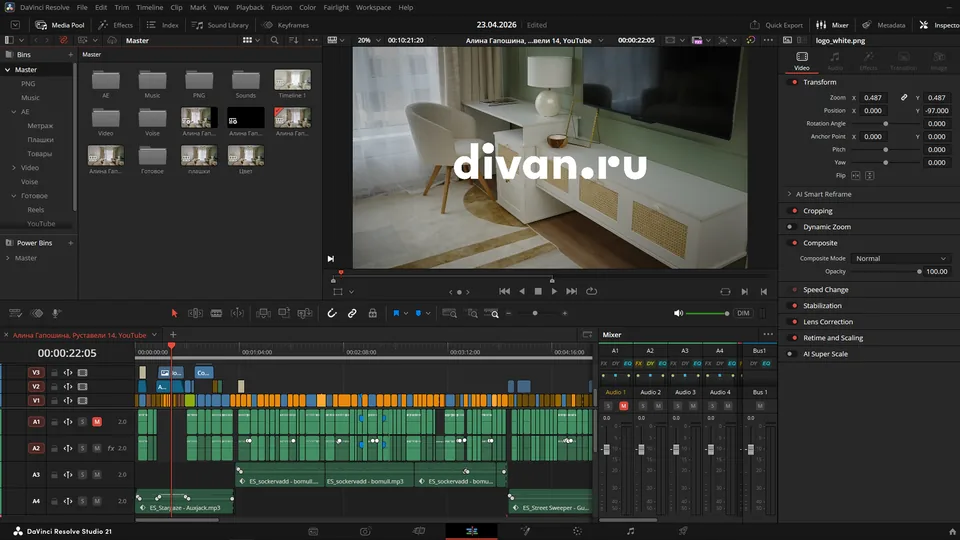Open the timeline name dropdown in viewer

[601, 40]
